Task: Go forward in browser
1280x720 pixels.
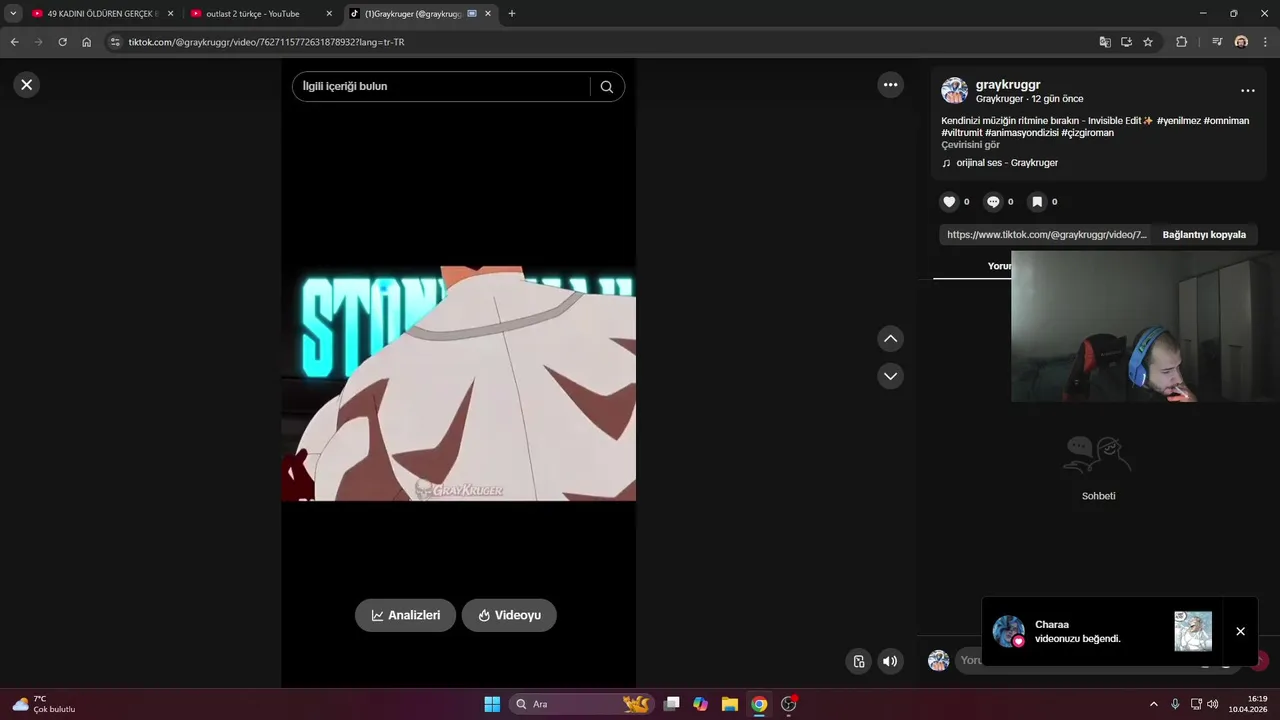Action: click(x=38, y=42)
